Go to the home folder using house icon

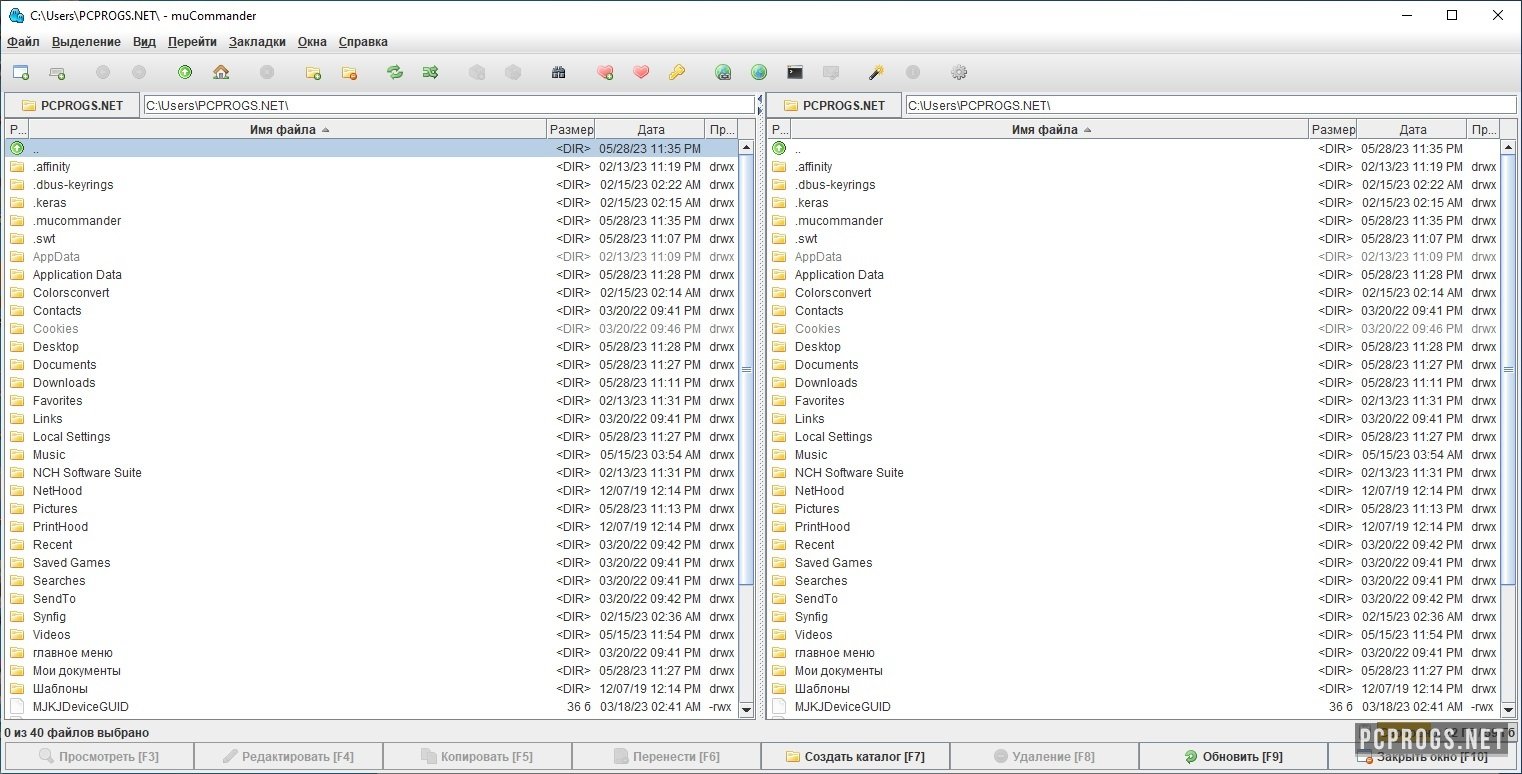(x=221, y=72)
